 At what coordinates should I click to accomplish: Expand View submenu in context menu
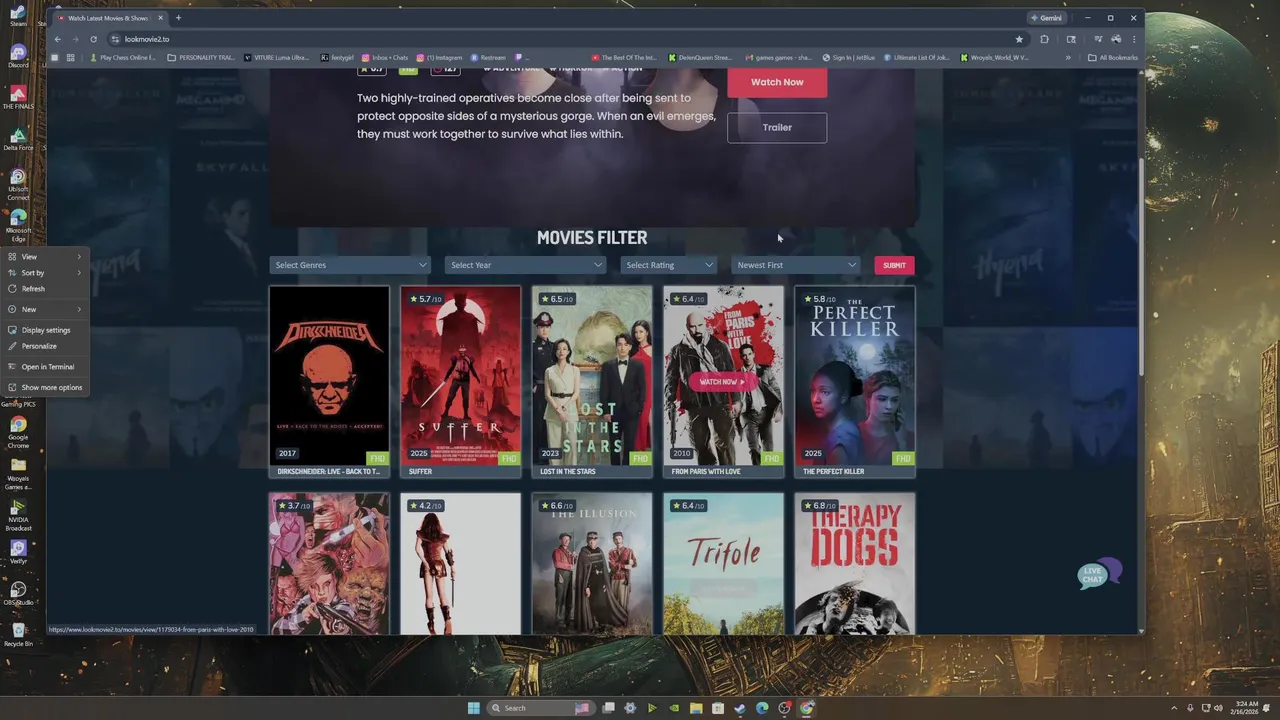coord(45,257)
